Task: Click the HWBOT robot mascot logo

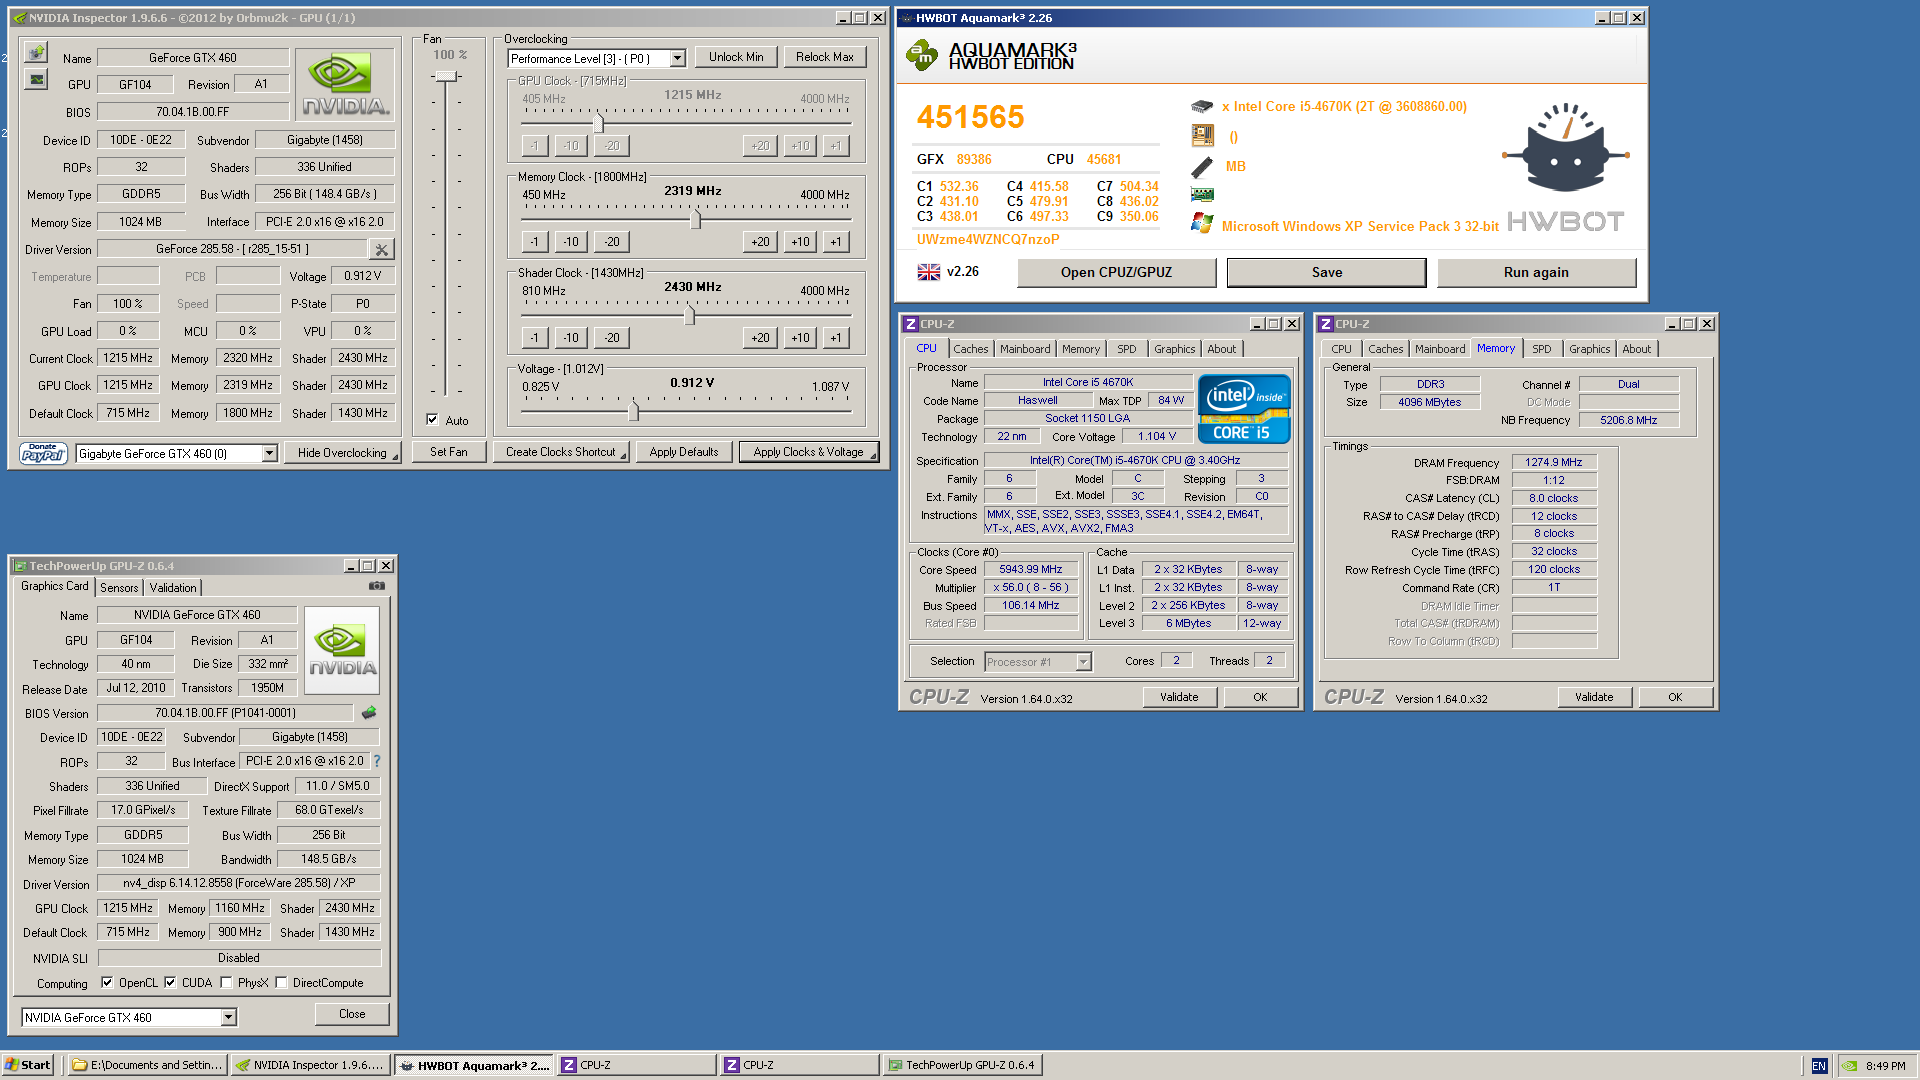Action: [1565, 148]
